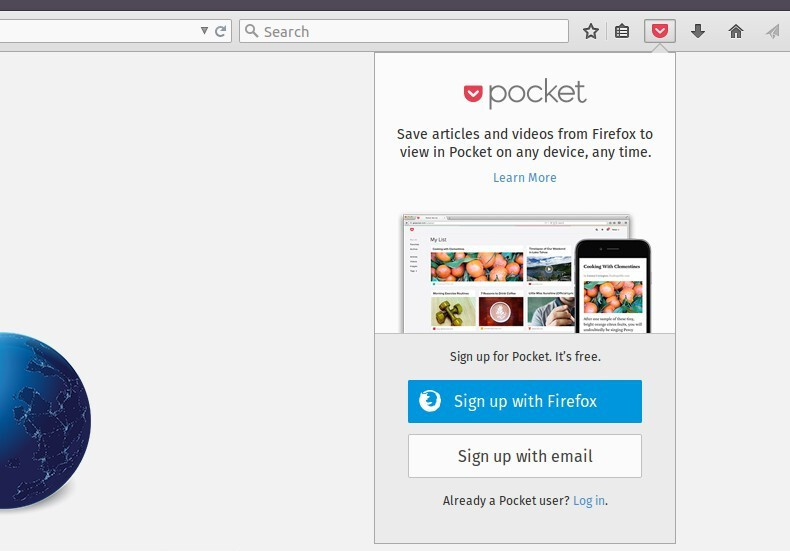Viewport: 790px width, 551px height.
Task: Open the bookmarks list icon
Action: 622,31
